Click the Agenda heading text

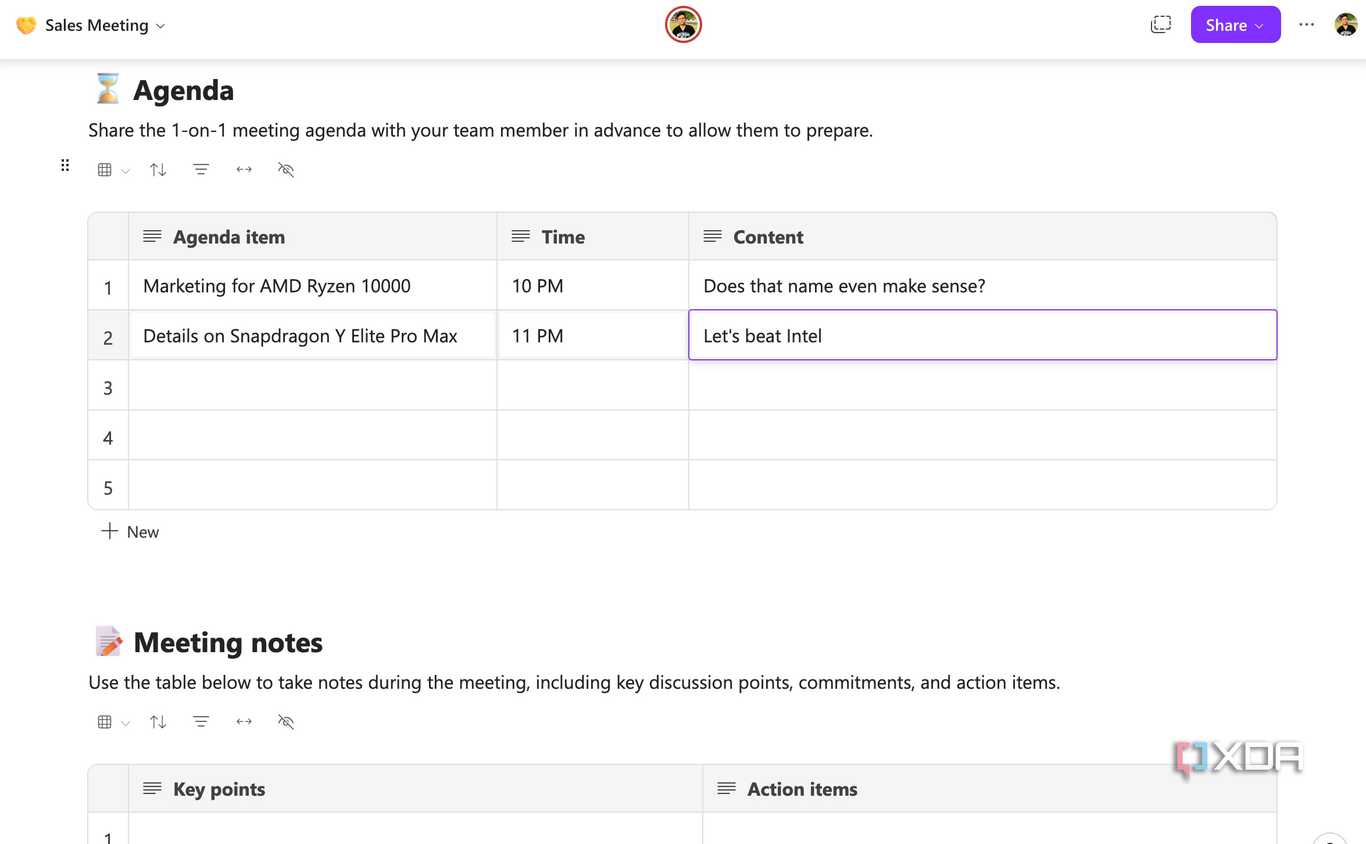click(x=183, y=90)
